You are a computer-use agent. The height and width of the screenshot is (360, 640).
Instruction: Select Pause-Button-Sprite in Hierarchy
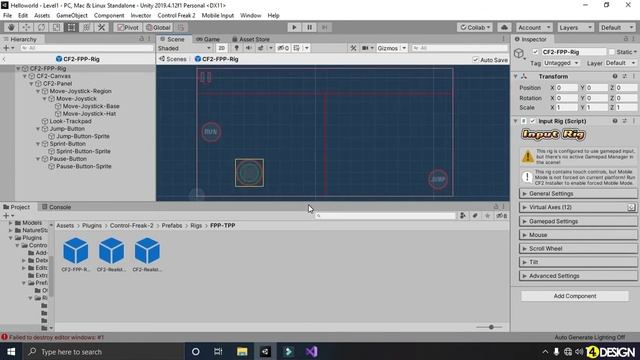(84, 167)
